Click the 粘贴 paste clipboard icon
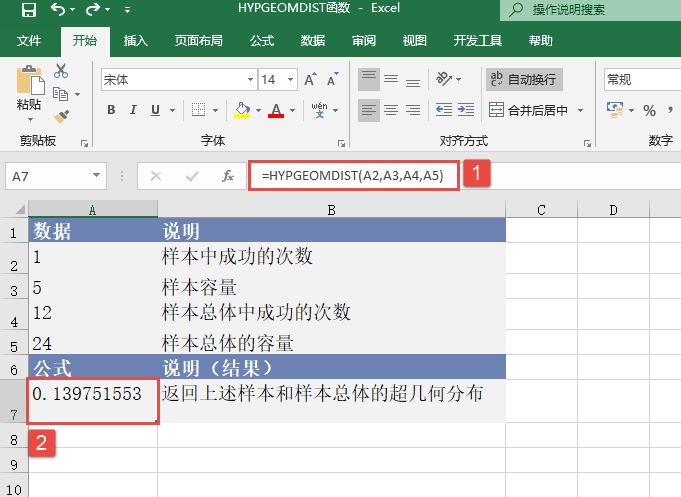 (x=30, y=80)
